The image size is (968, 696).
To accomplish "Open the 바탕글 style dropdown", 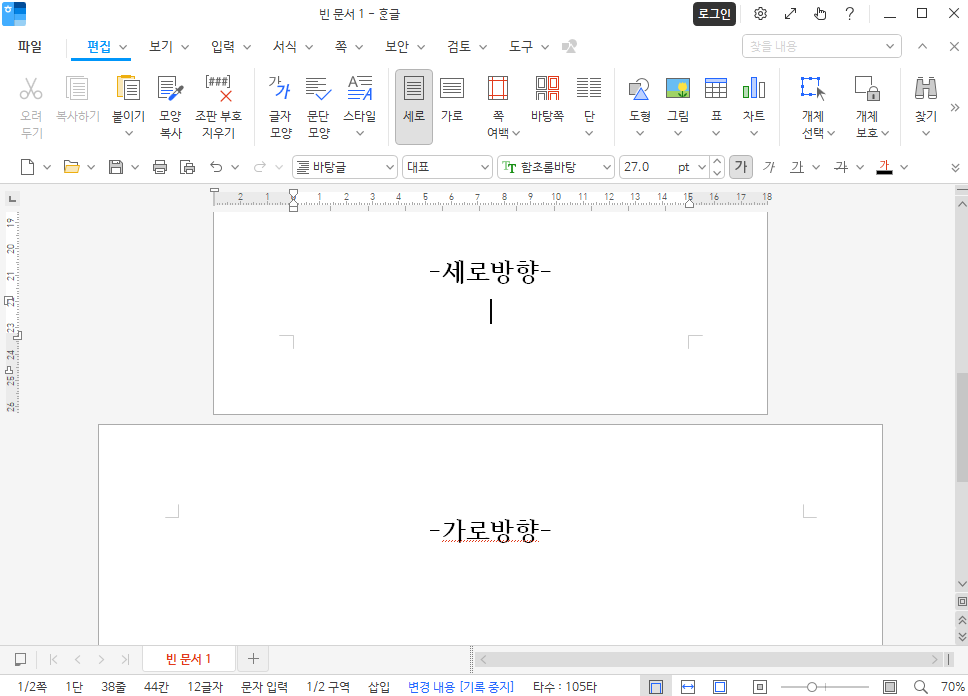I will (x=345, y=167).
